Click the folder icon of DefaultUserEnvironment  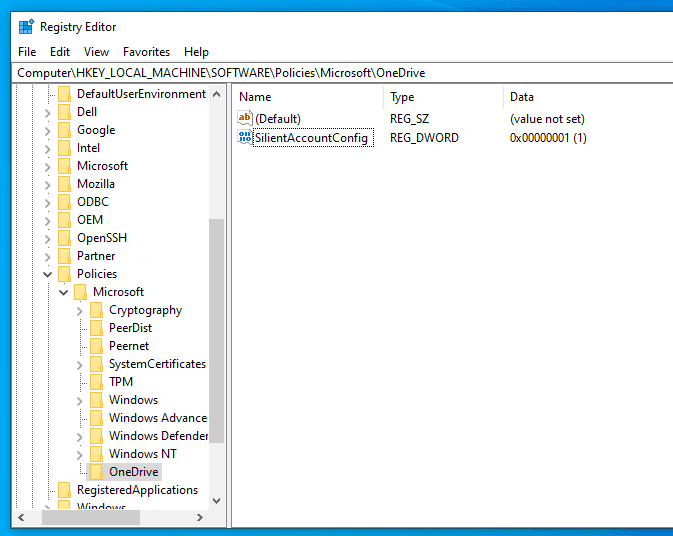click(64, 94)
